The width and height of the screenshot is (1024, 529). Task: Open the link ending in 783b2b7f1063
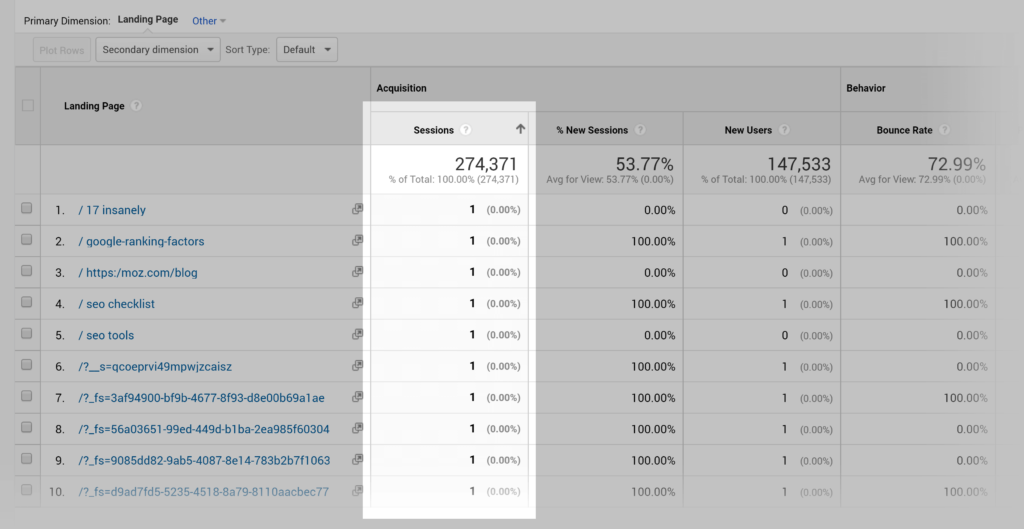[x=204, y=460]
